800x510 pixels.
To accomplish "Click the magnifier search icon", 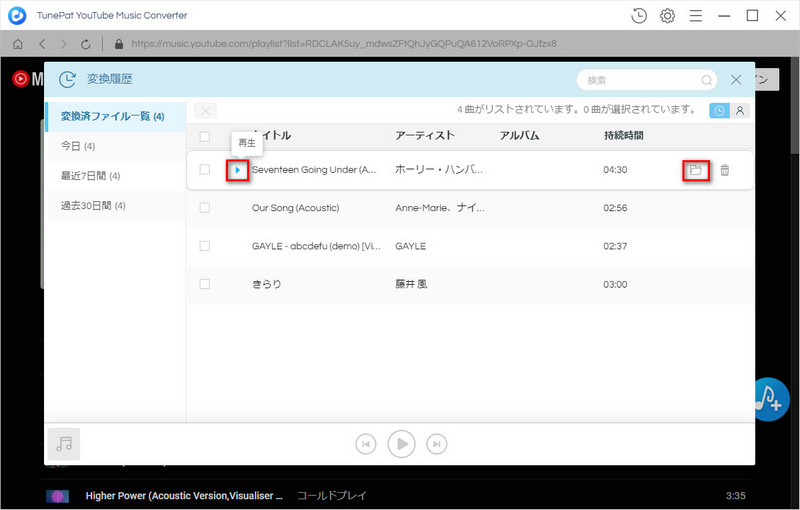I will coord(707,80).
